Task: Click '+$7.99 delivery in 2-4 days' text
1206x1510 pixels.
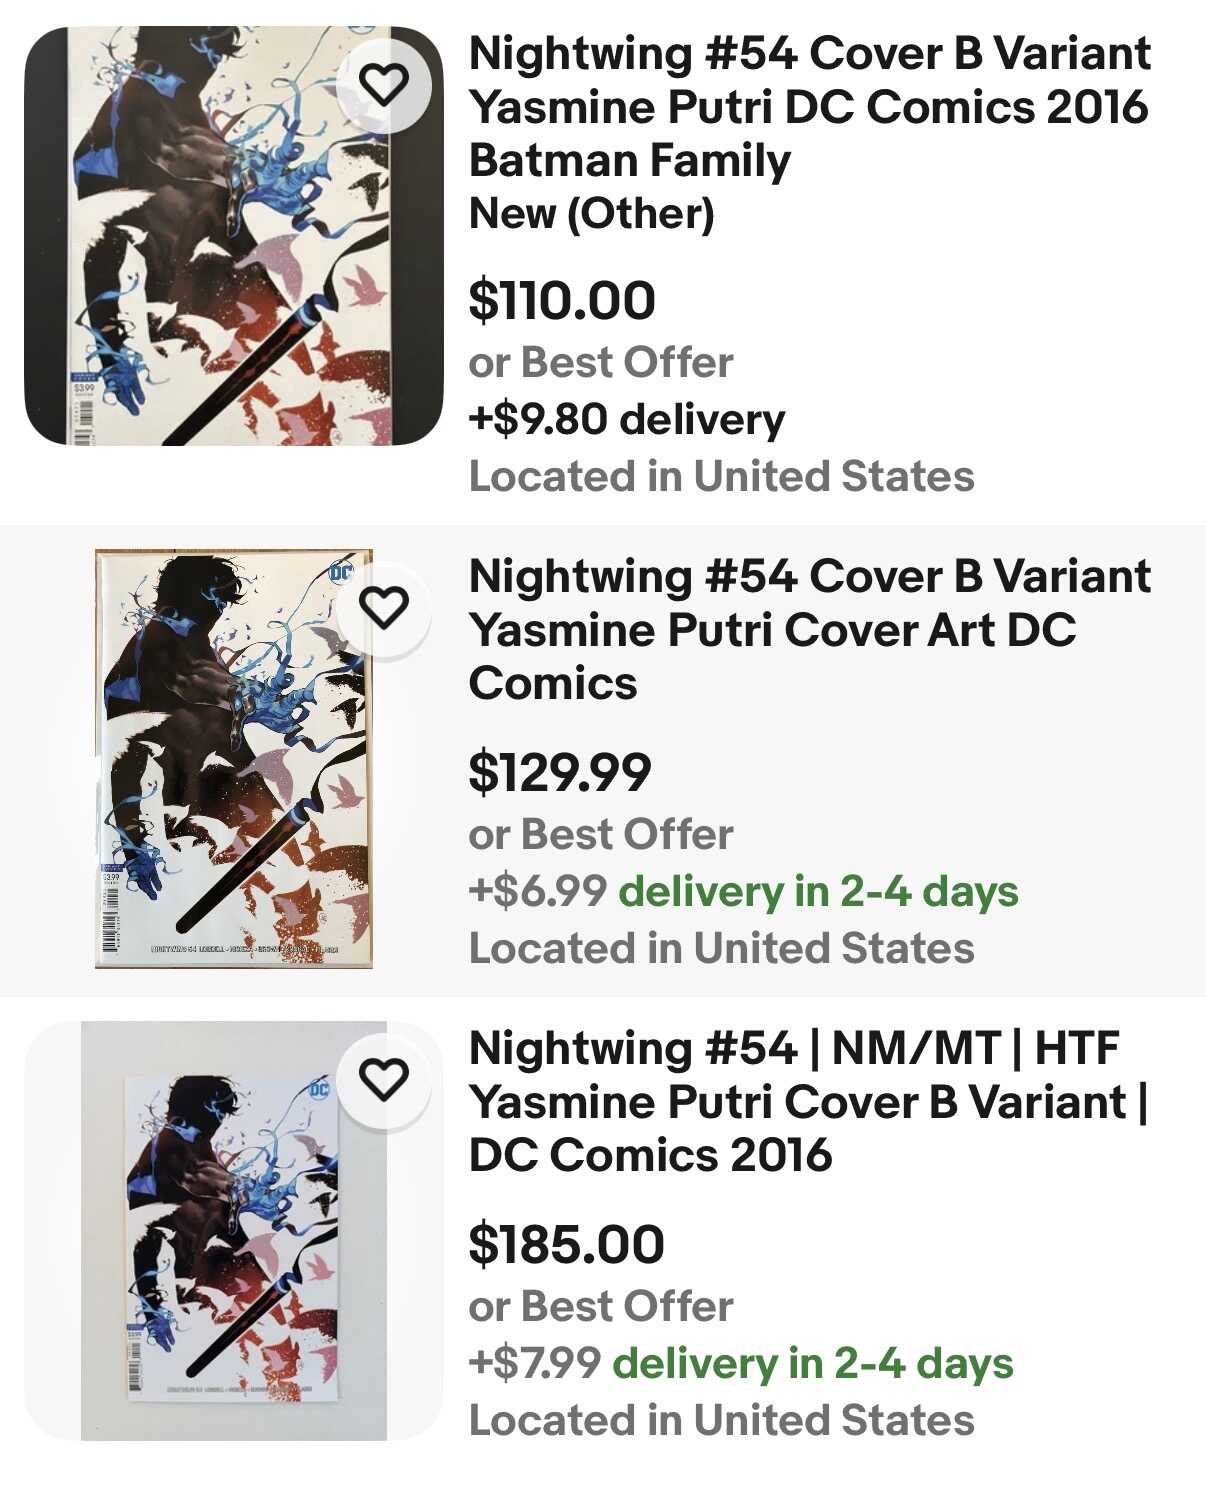Action: point(741,1363)
